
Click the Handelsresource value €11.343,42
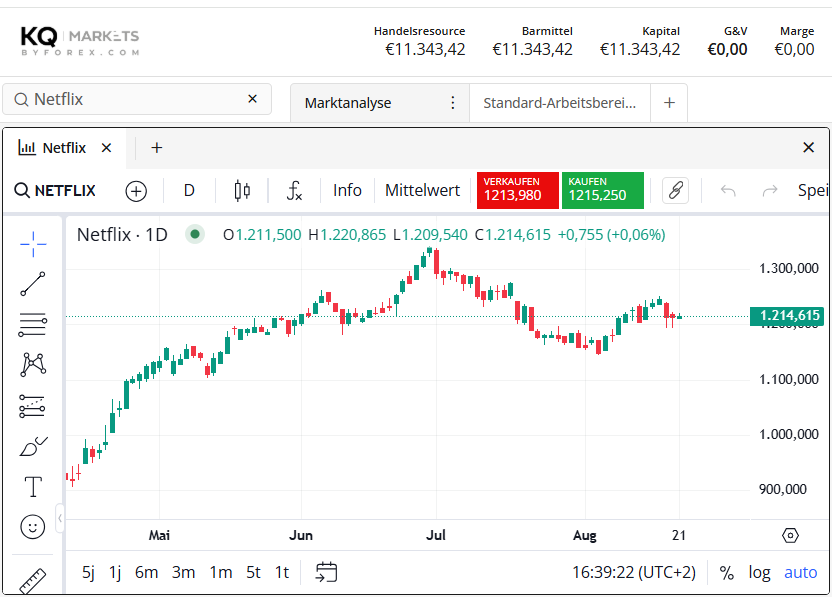[425, 49]
